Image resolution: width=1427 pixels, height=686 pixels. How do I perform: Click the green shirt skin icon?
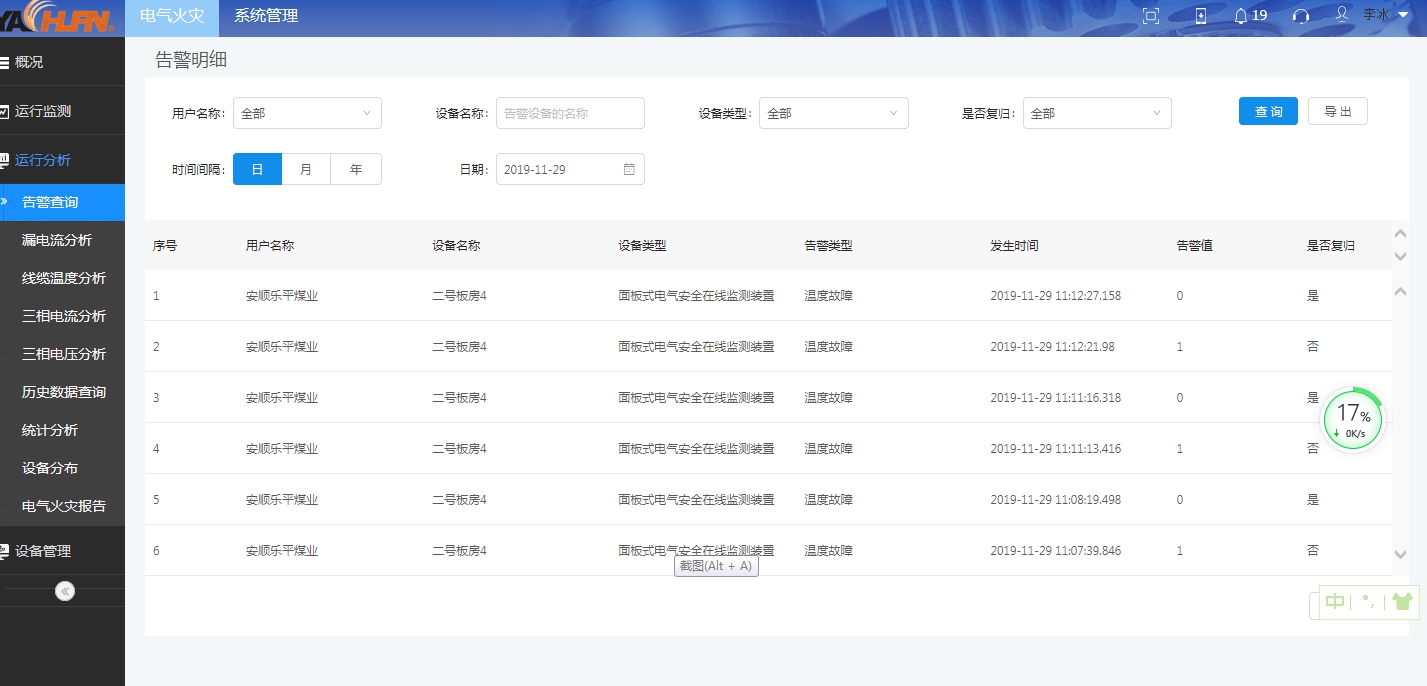(x=1402, y=601)
